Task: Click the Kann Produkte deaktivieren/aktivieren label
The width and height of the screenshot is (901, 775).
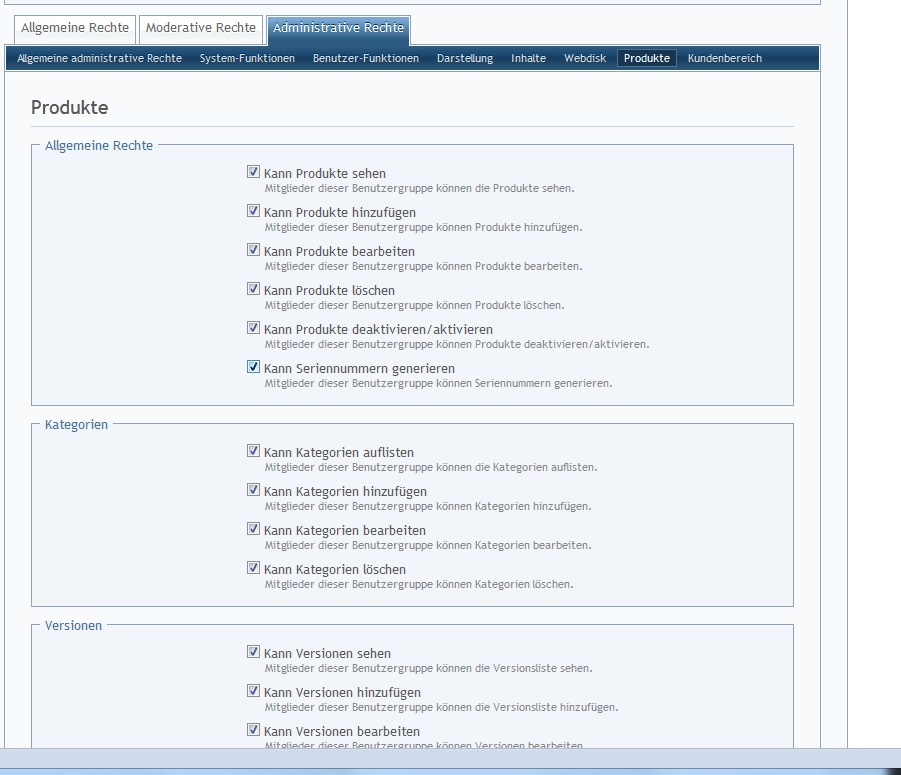Action: [378, 329]
